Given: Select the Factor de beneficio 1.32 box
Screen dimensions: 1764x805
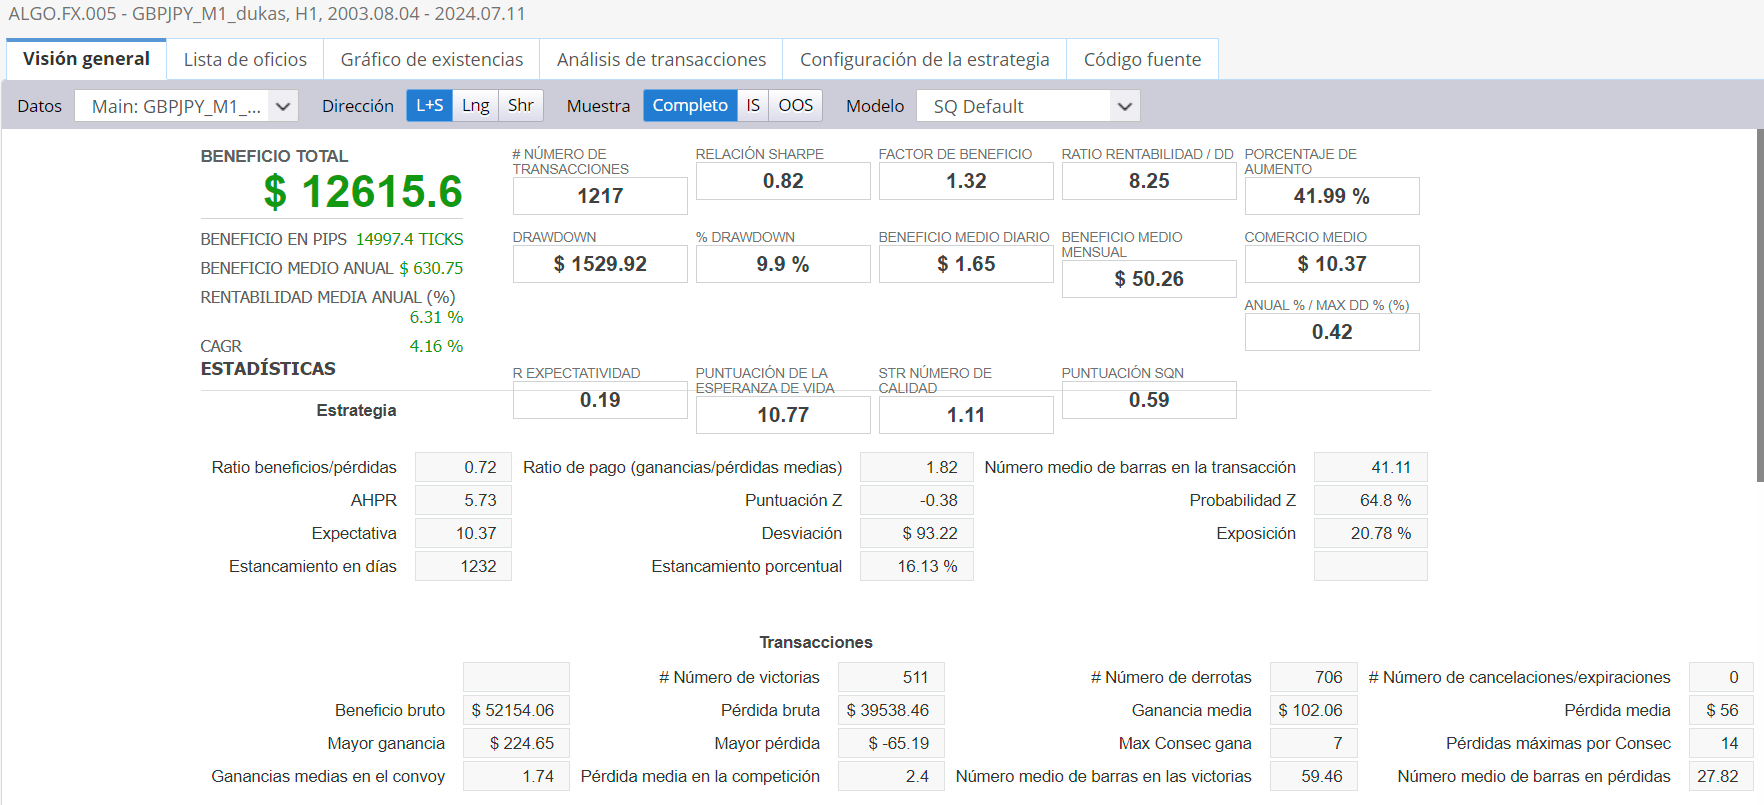Looking at the screenshot, I should pyautogui.click(x=966, y=181).
